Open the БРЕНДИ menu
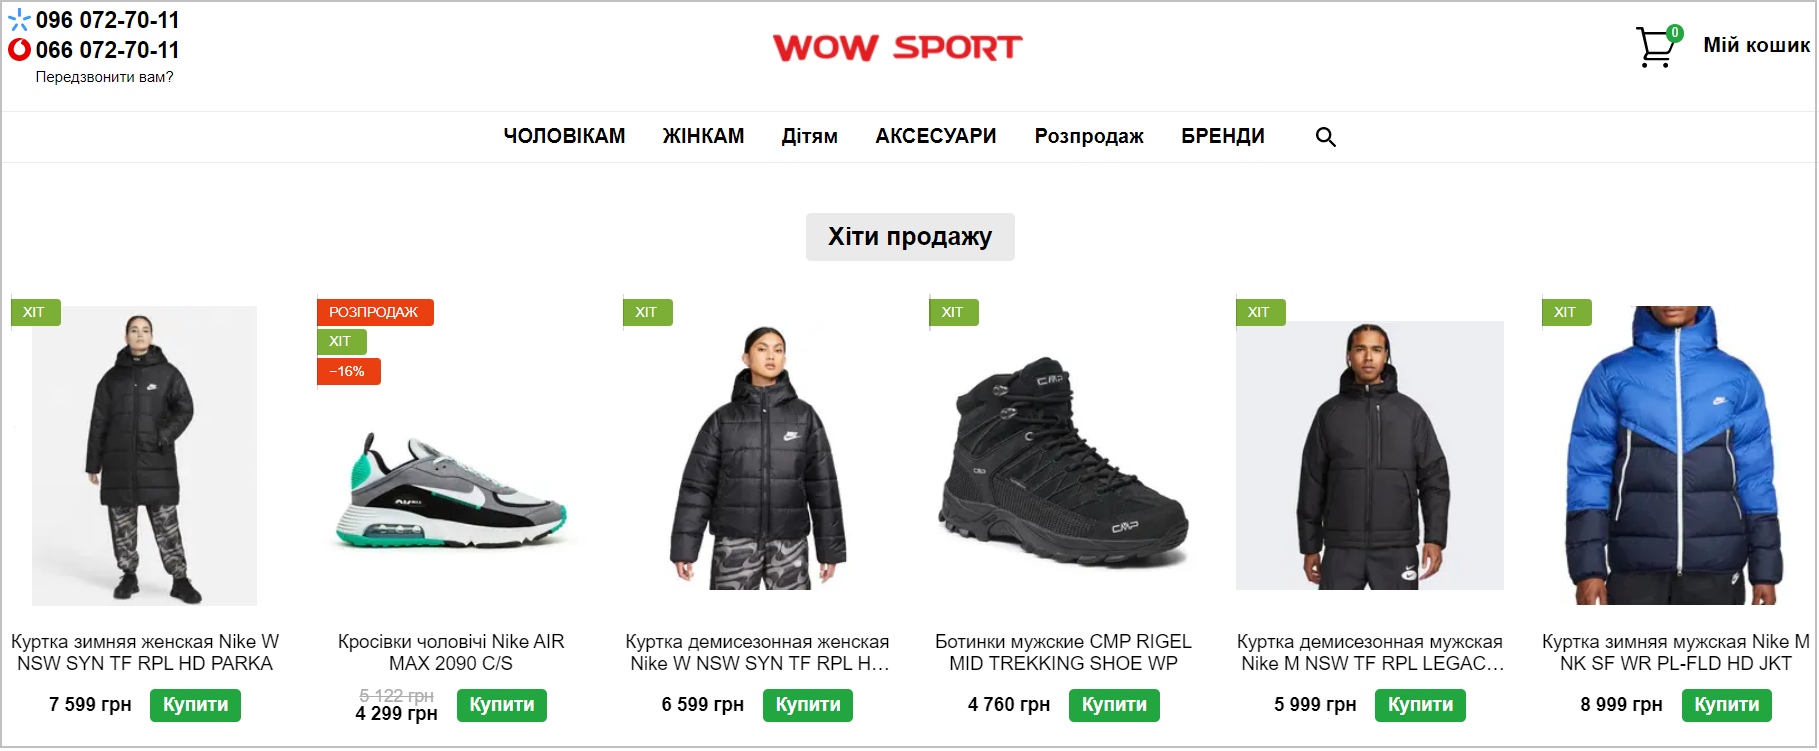This screenshot has width=1819, height=751. (1222, 136)
